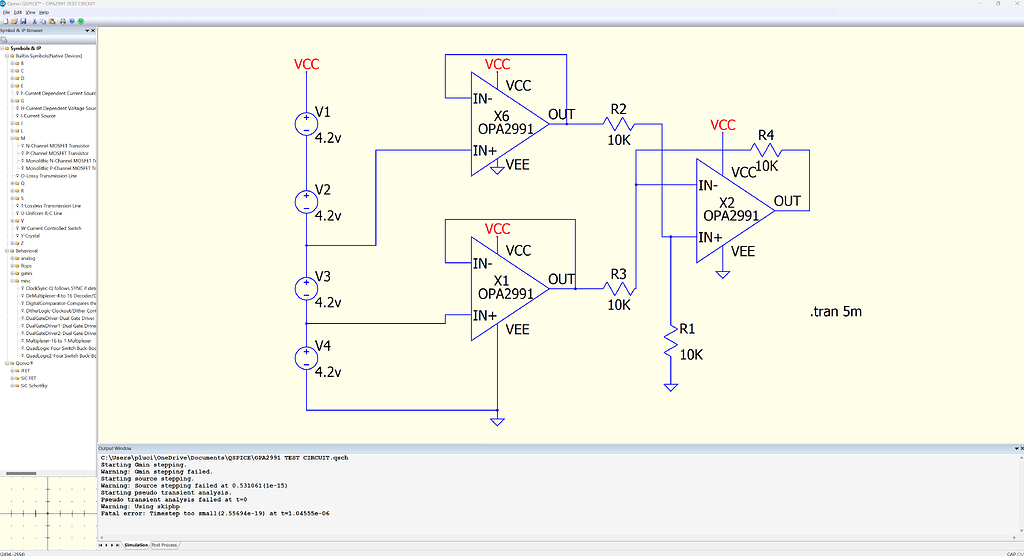The height and width of the screenshot is (556, 1024).
Task: Select O-Lossy Transmission Line symbol
Action: [x=48, y=176]
